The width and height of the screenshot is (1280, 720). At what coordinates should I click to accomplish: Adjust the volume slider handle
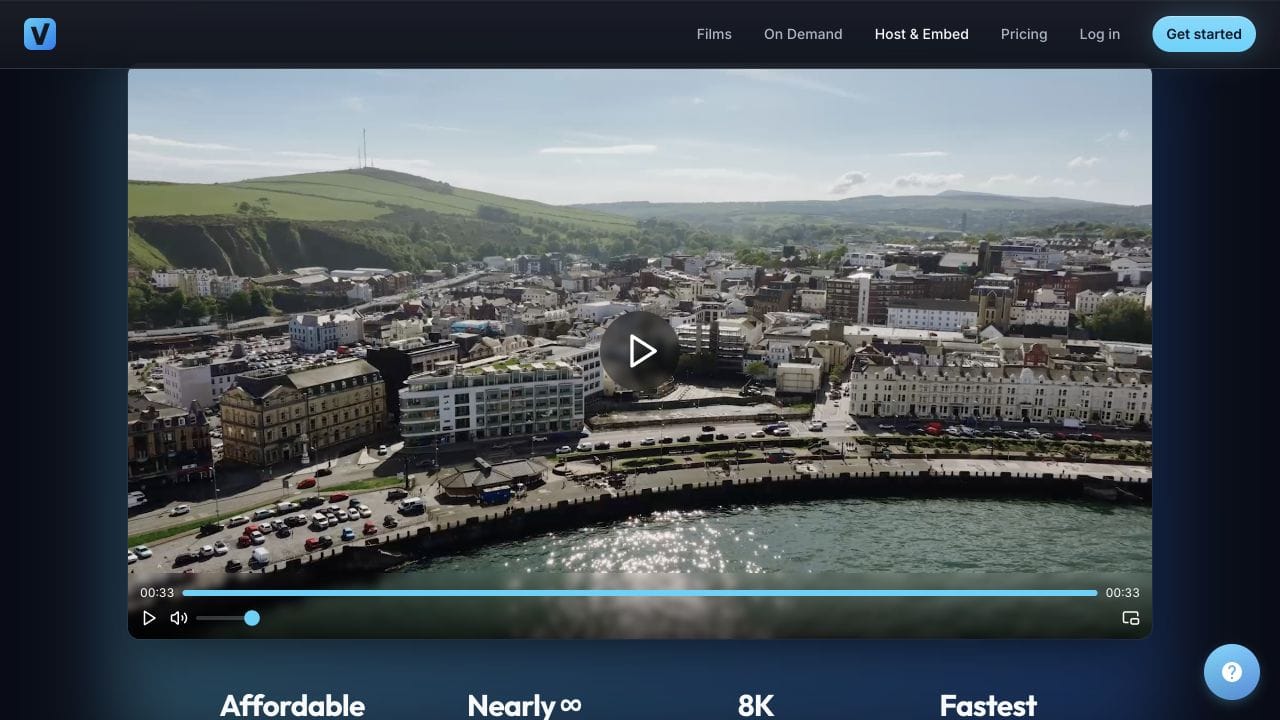tap(252, 618)
